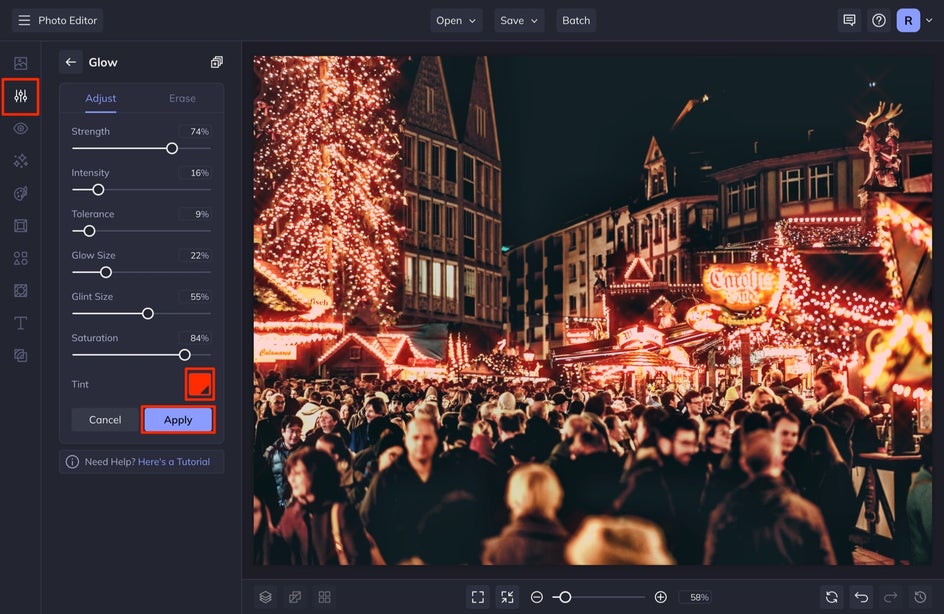Click the info icon beside Need Help
Viewport: 944px width, 614px height.
click(72, 462)
